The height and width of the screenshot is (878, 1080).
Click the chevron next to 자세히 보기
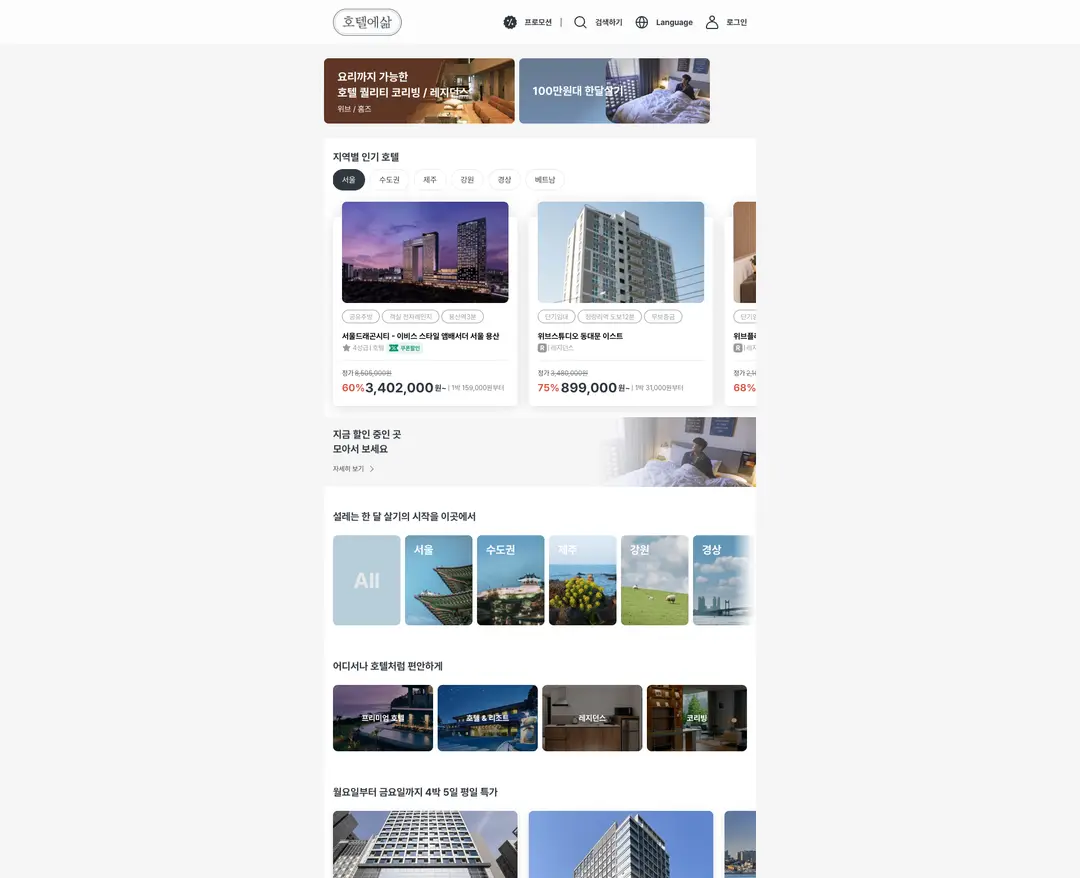tap(372, 469)
